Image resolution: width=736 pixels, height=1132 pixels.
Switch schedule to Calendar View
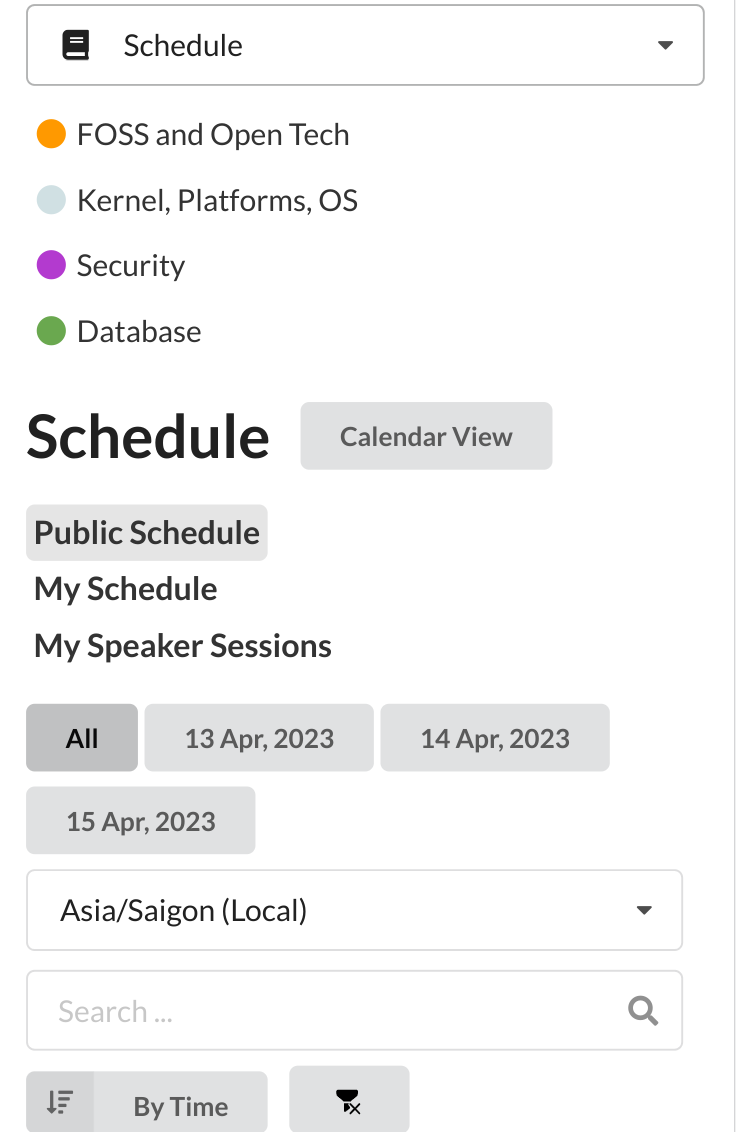point(426,436)
